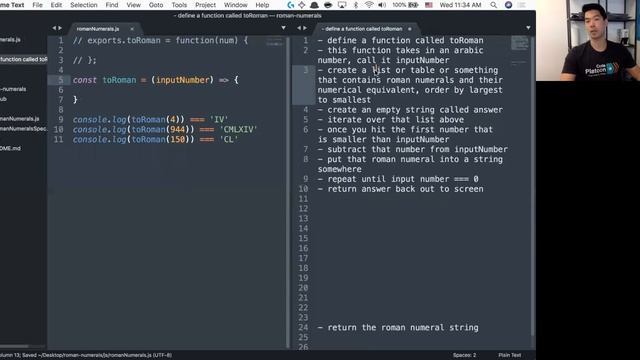Open the sidebar file ending 'DME.md'
Image resolution: width=640 pixels, height=360 pixels.
[11, 148]
